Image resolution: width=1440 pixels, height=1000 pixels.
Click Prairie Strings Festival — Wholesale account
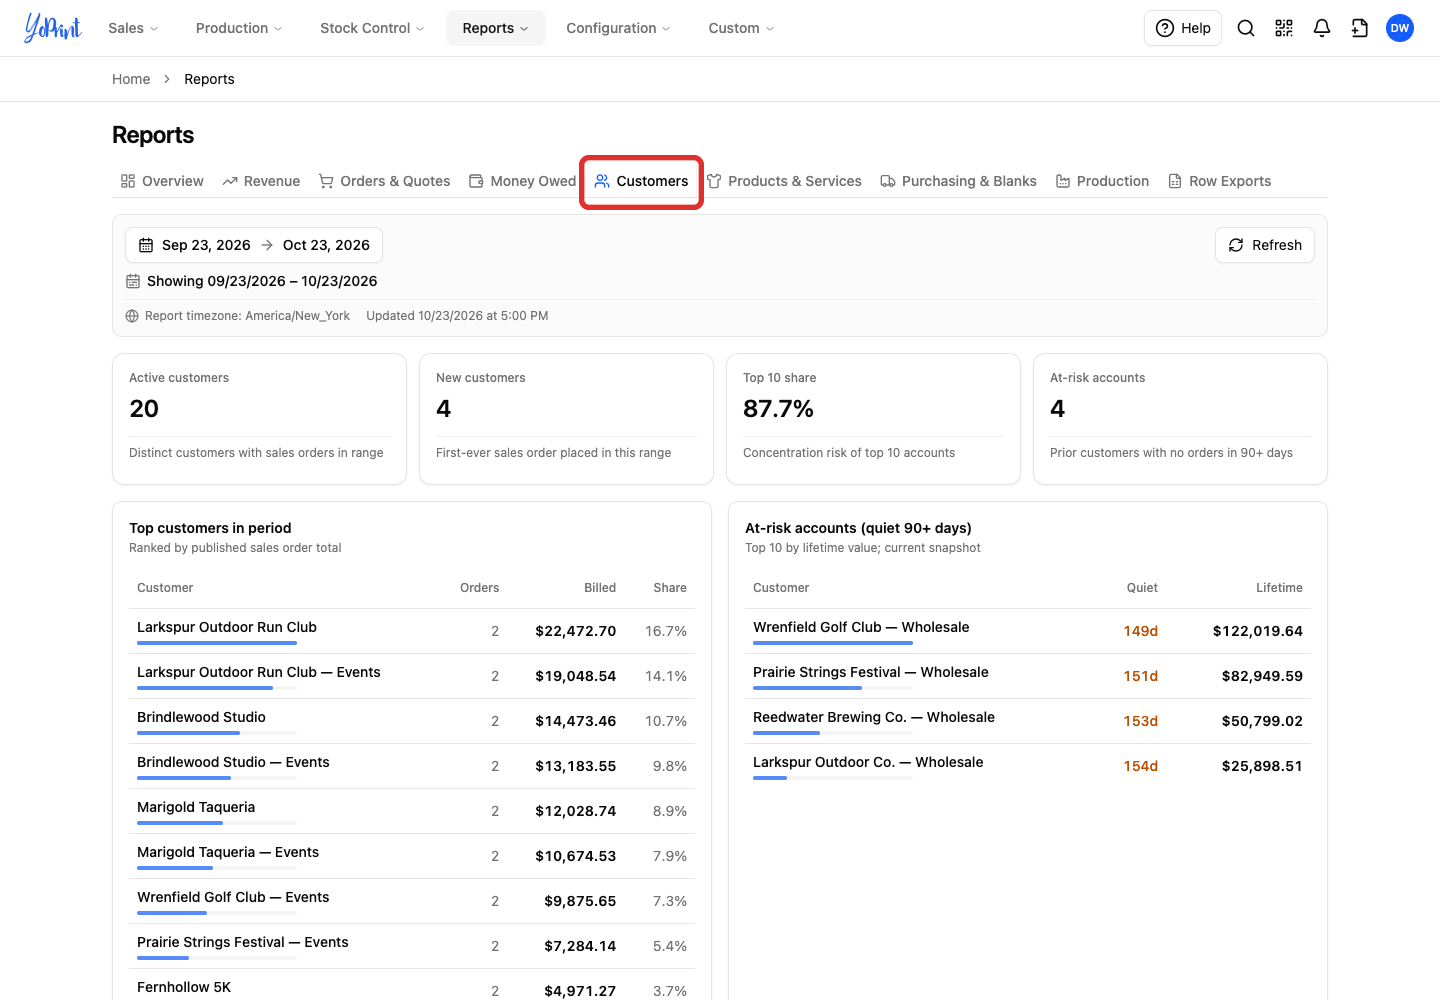[x=871, y=672]
